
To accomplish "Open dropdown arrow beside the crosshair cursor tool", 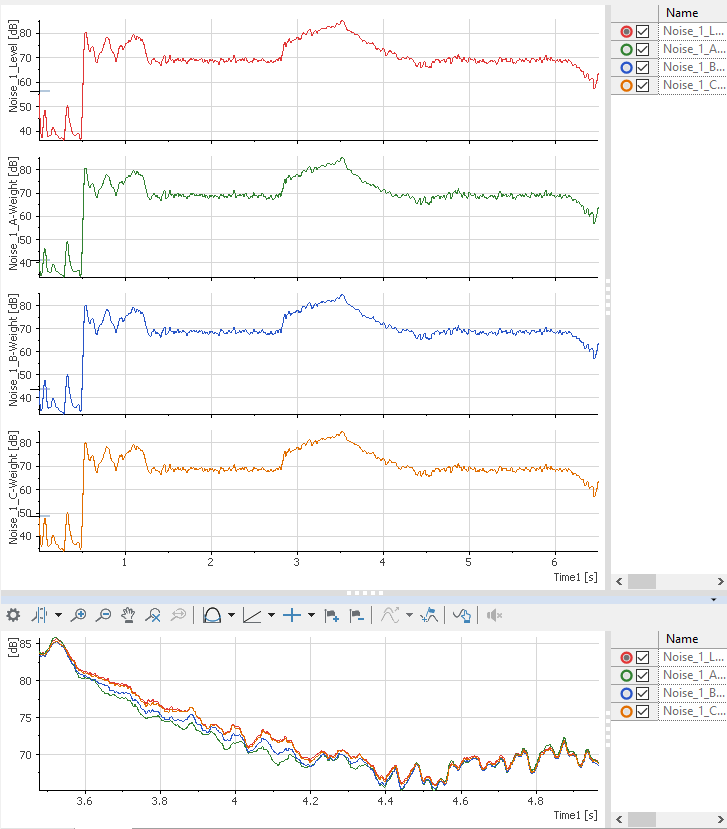I will click(x=311, y=615).
